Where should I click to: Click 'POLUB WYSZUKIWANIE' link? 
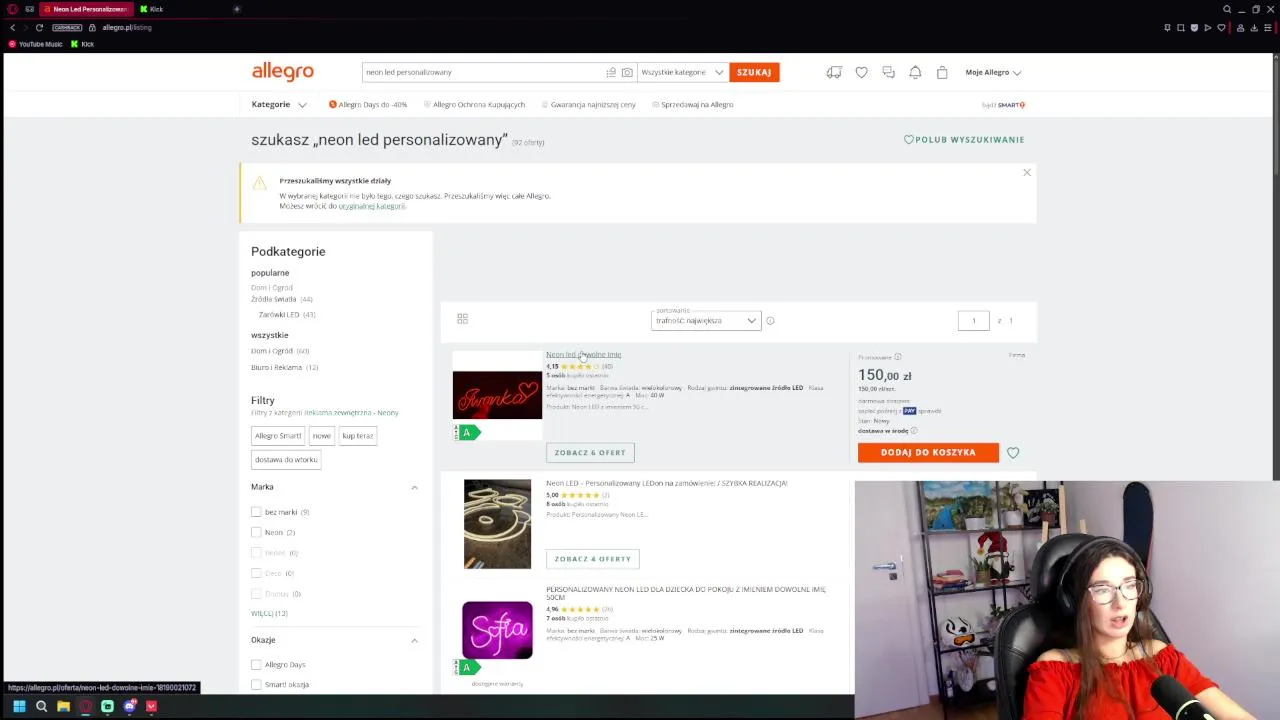click(x=964, y=140)
